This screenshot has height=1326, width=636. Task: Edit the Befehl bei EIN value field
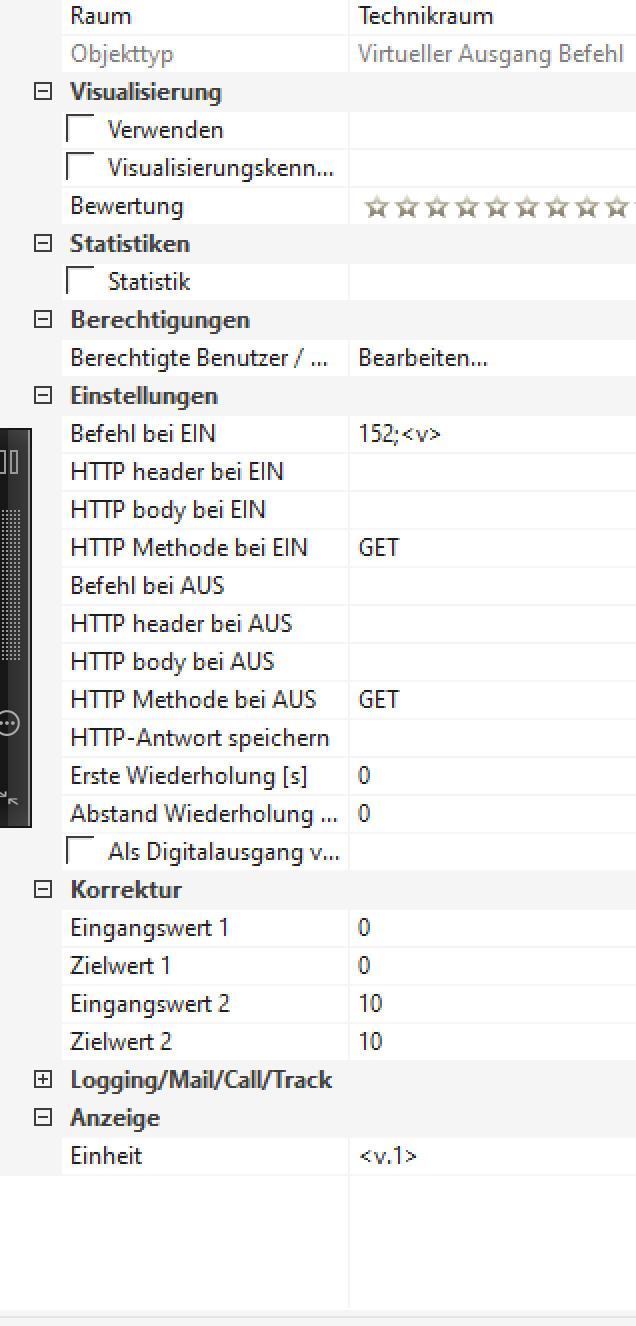point(490,434)
